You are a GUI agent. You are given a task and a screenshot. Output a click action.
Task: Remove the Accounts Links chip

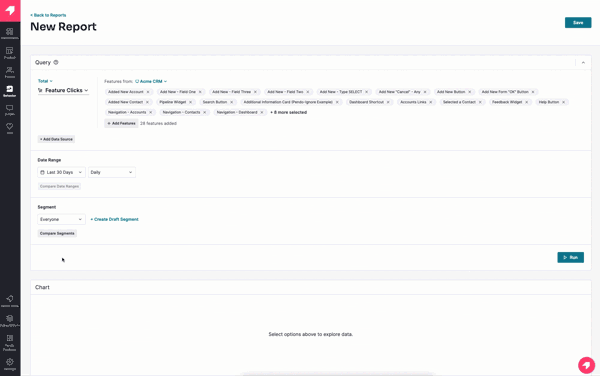point(430,102)
